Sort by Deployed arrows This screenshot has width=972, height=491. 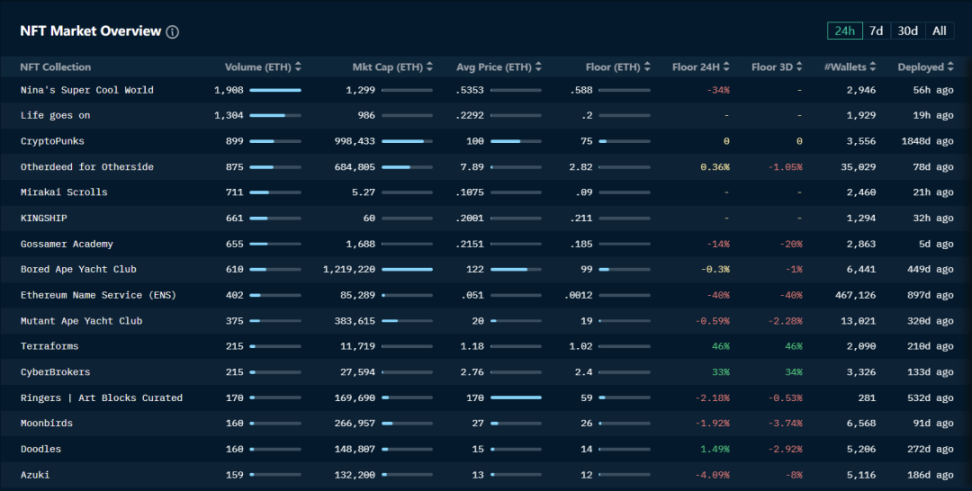pyautogui.click(x=950, y=67)
